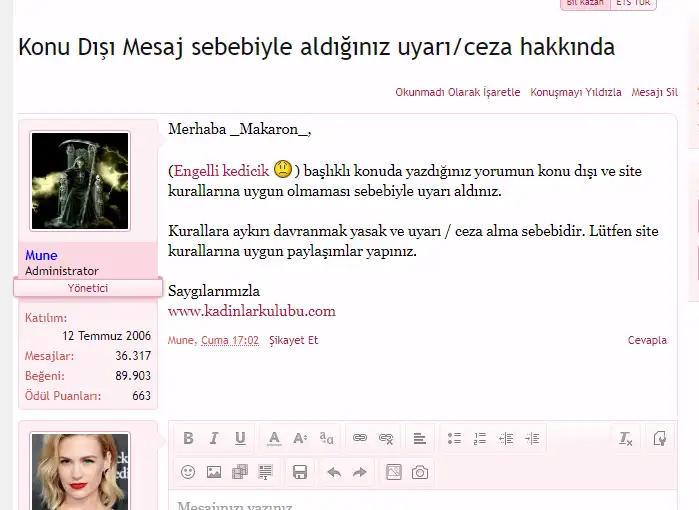Click Cevapla to reply to message
Viewport: 699px width, 510px height.
(646, 340)
